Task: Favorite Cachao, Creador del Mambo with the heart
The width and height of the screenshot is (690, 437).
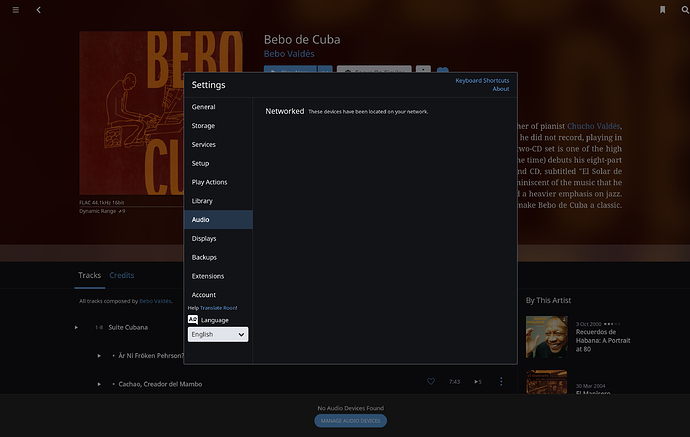Action: [x=431, y=382]
